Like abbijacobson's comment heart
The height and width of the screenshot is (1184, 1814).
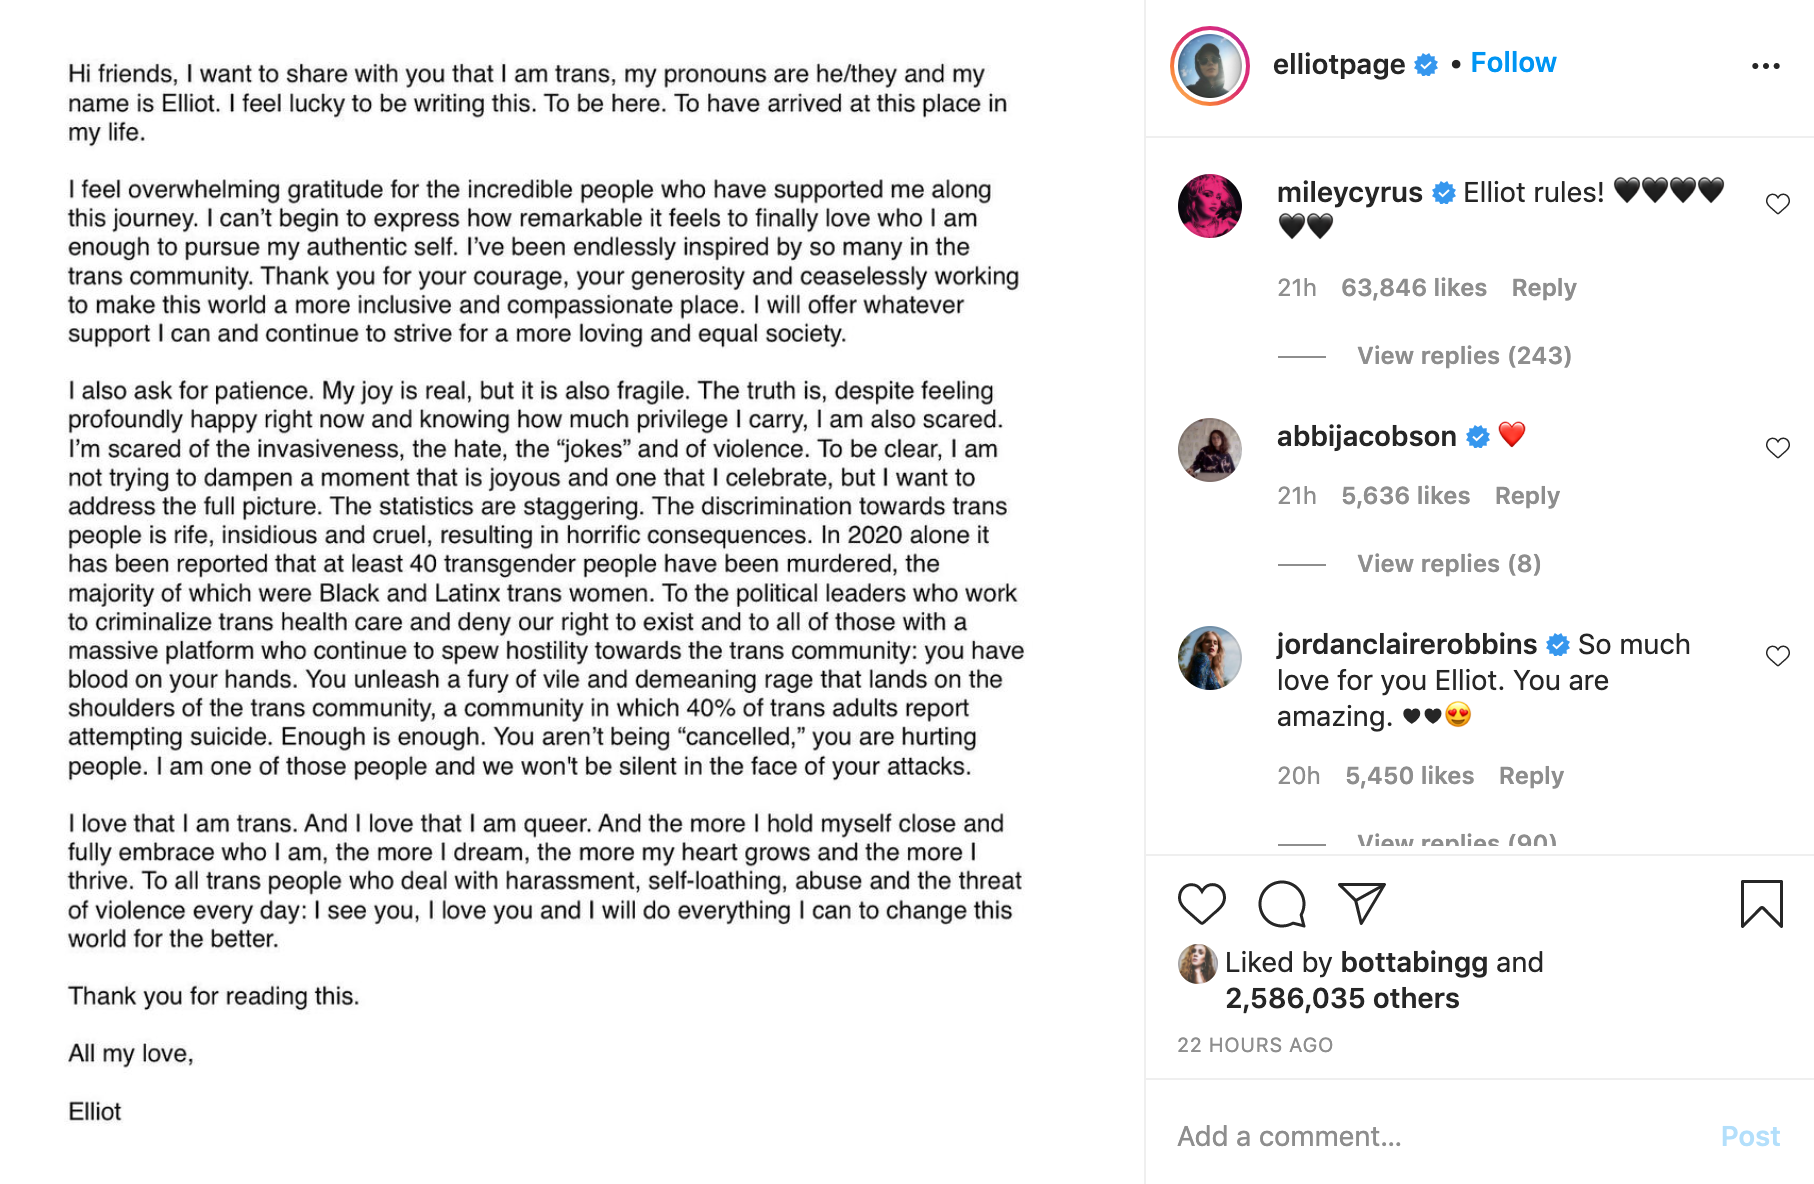[x=1779, y=447]
